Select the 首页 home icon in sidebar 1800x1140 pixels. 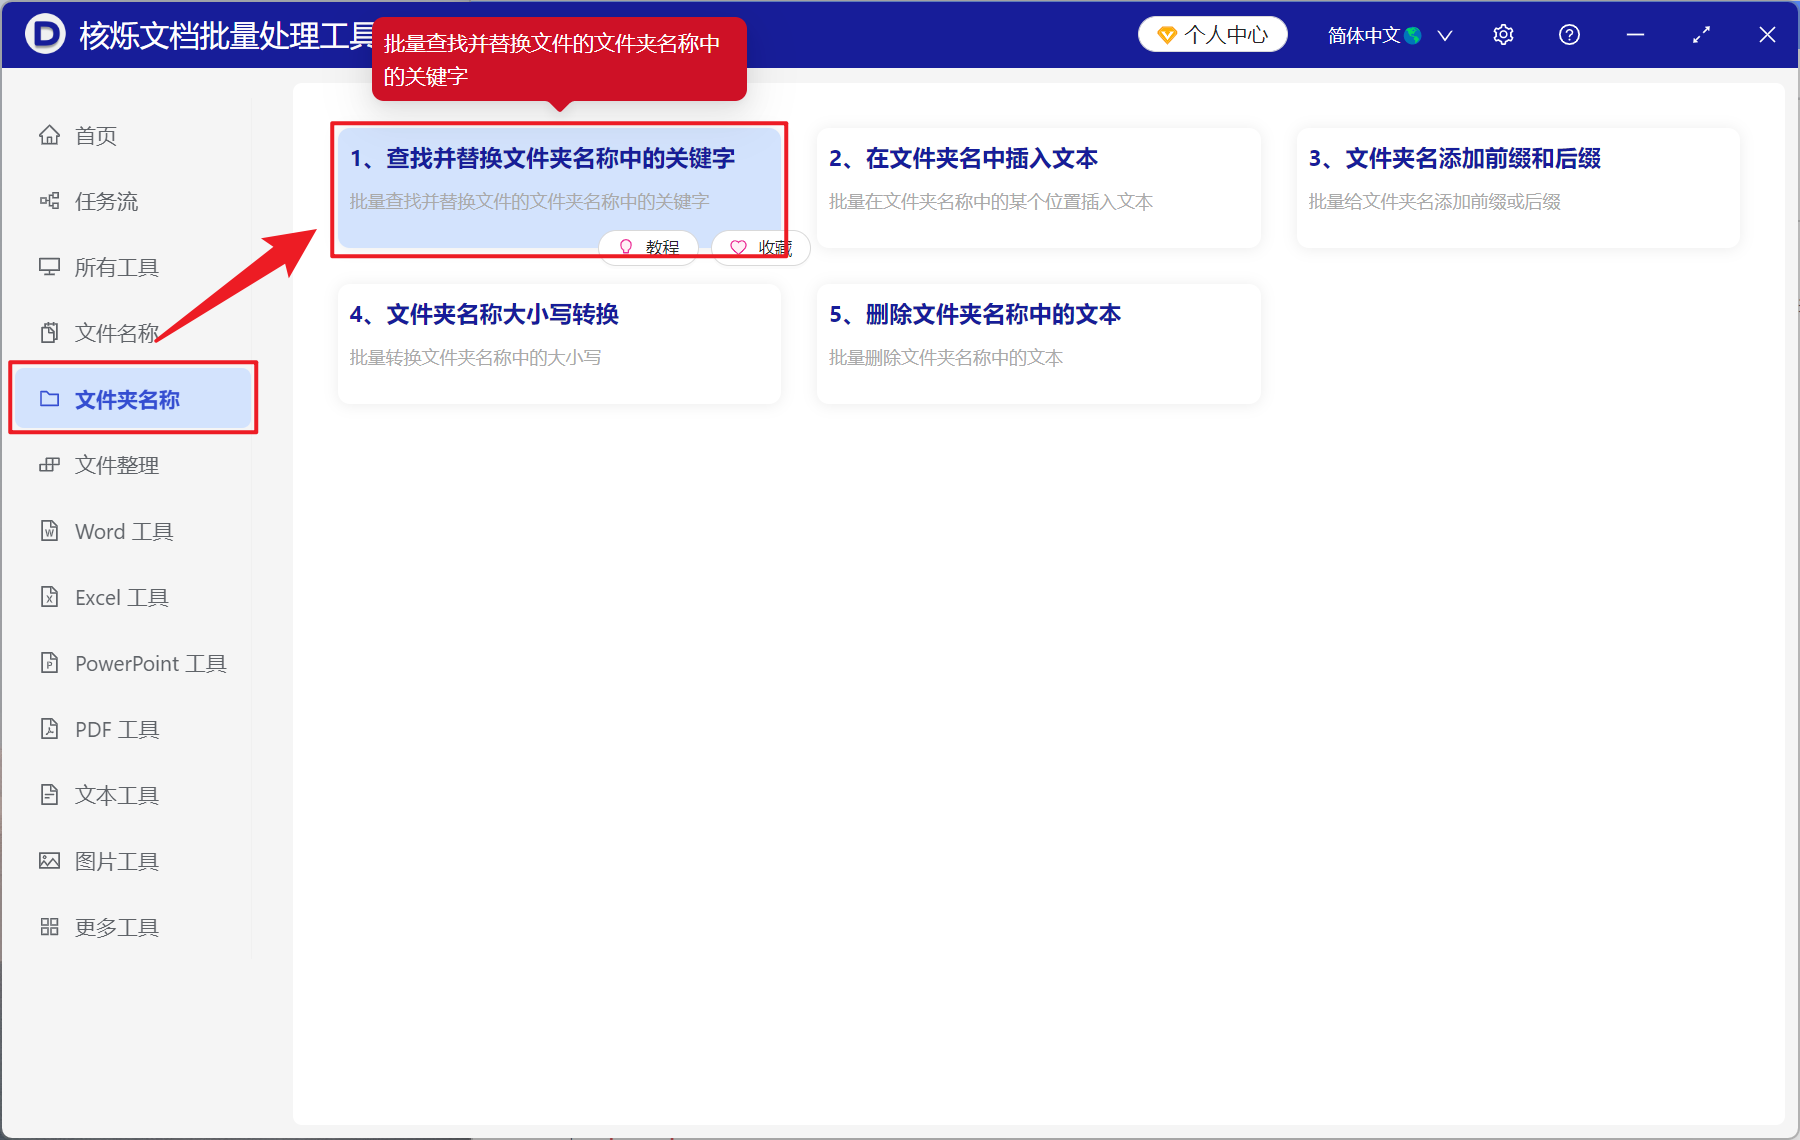(50, 135)
